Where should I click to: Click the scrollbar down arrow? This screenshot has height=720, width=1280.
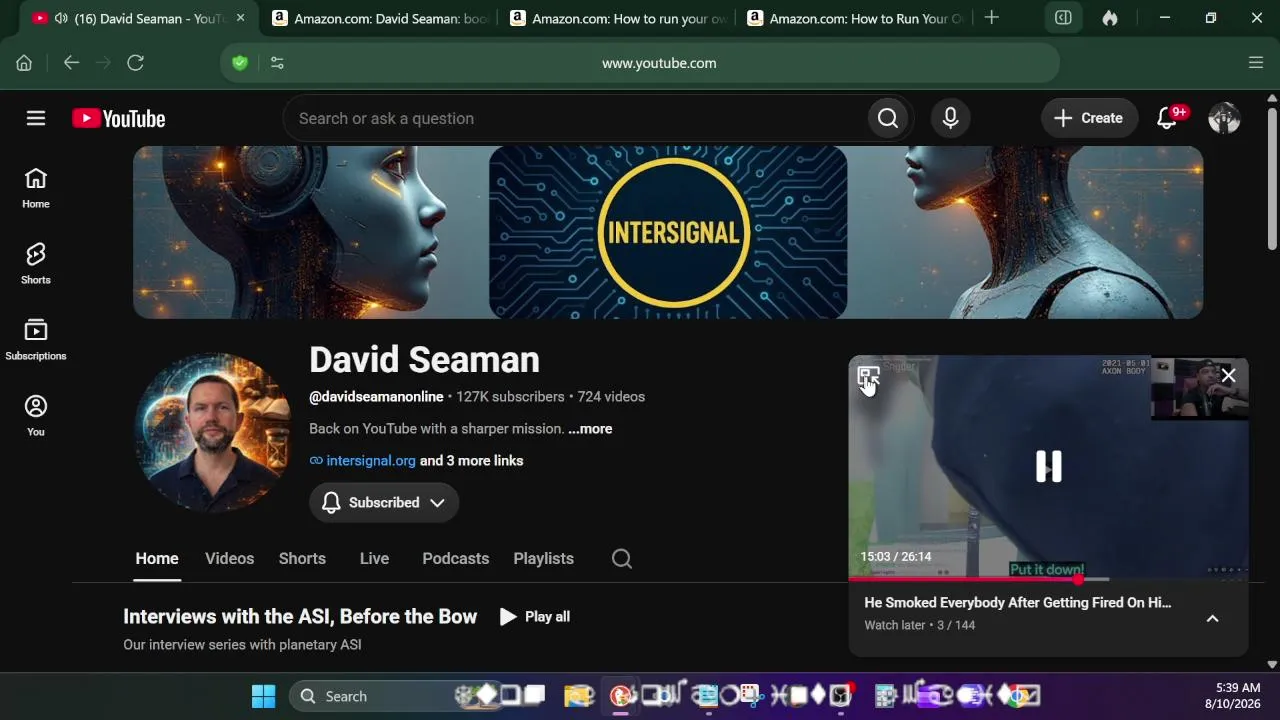tap(1272, 664)
